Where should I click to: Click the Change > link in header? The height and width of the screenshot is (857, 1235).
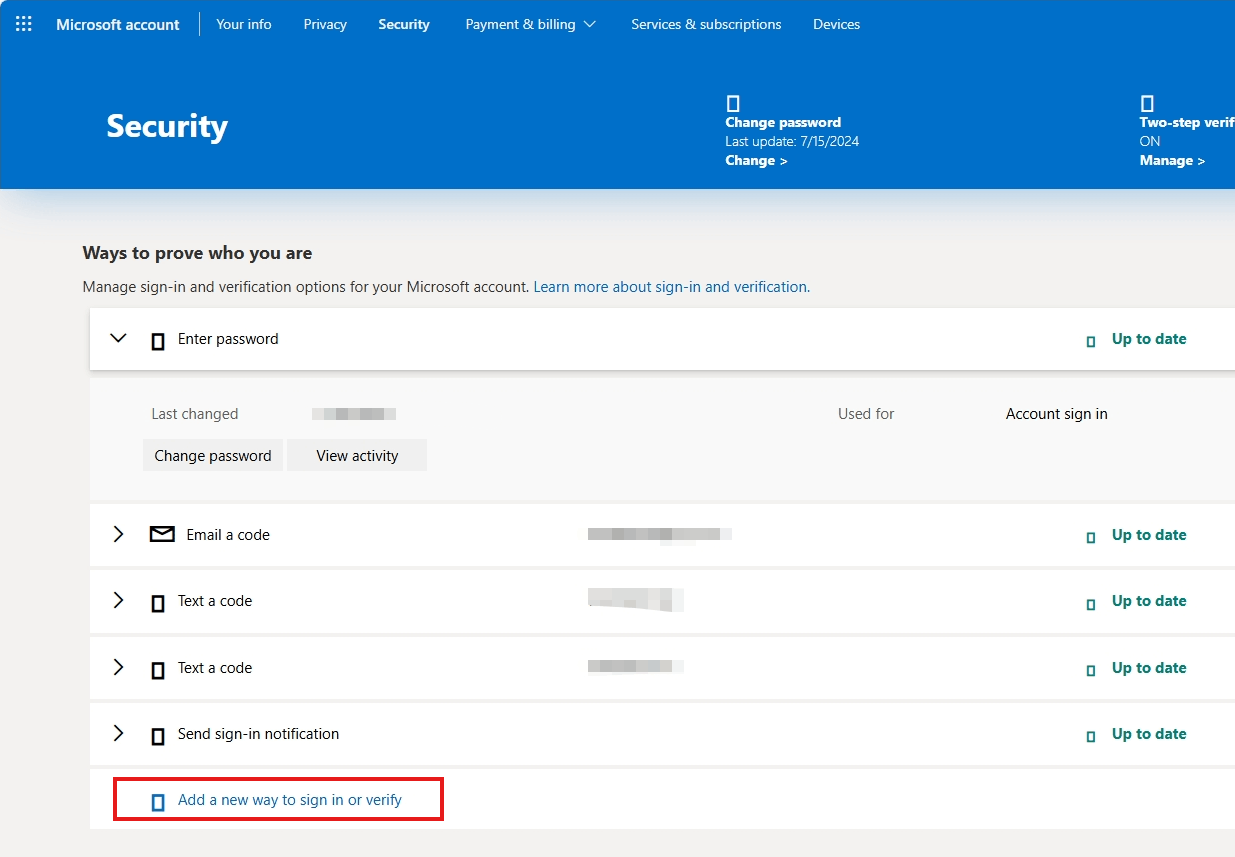(x=756, y=160)
